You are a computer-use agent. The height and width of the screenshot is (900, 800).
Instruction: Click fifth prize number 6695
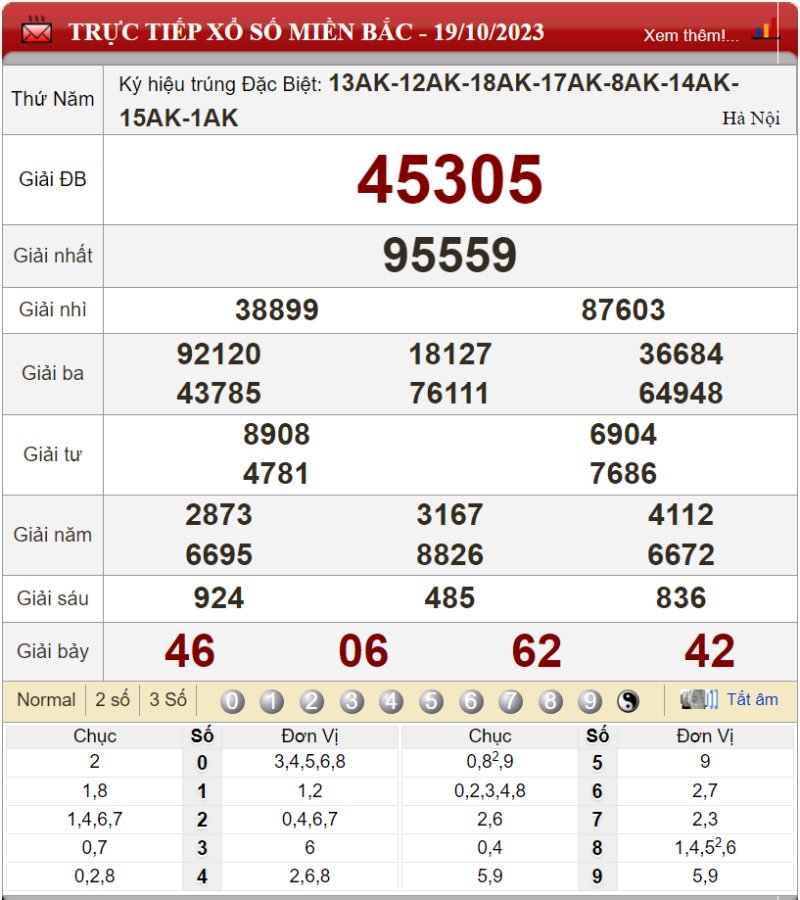[219, 554]
